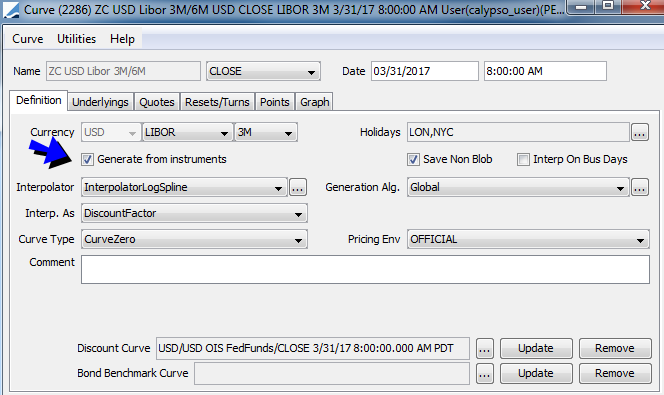
Task: Expand the CLOSE quote set dropdown
Action: tap(263, 71)
